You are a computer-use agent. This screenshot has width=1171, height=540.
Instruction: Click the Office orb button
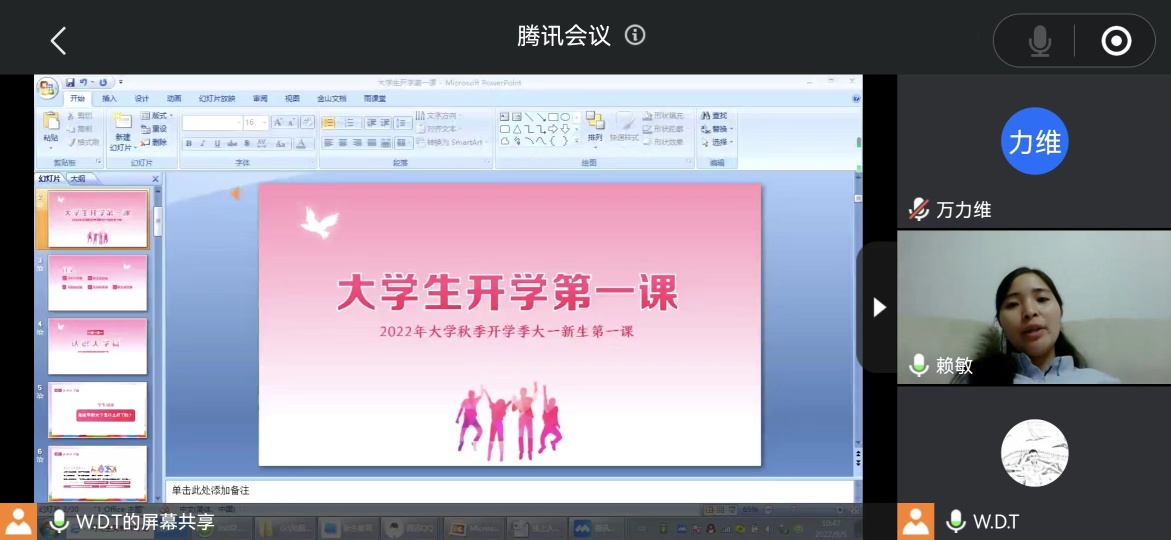pos(47,88)
